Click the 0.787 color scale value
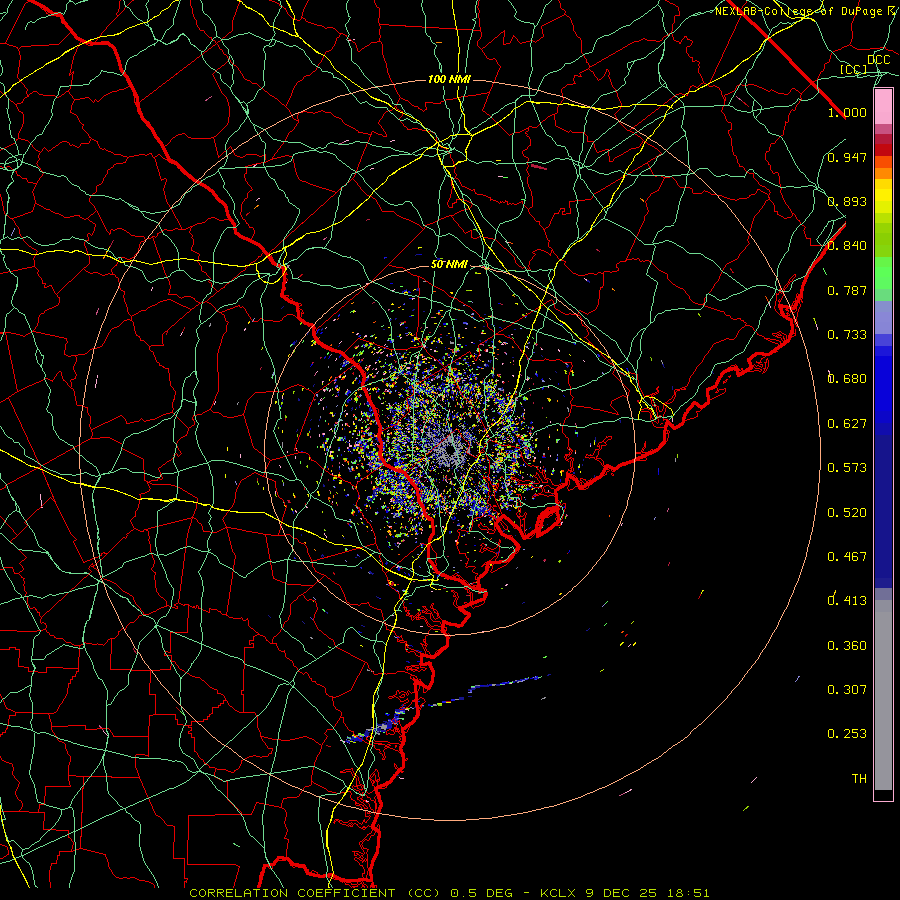 pos(847,290)
